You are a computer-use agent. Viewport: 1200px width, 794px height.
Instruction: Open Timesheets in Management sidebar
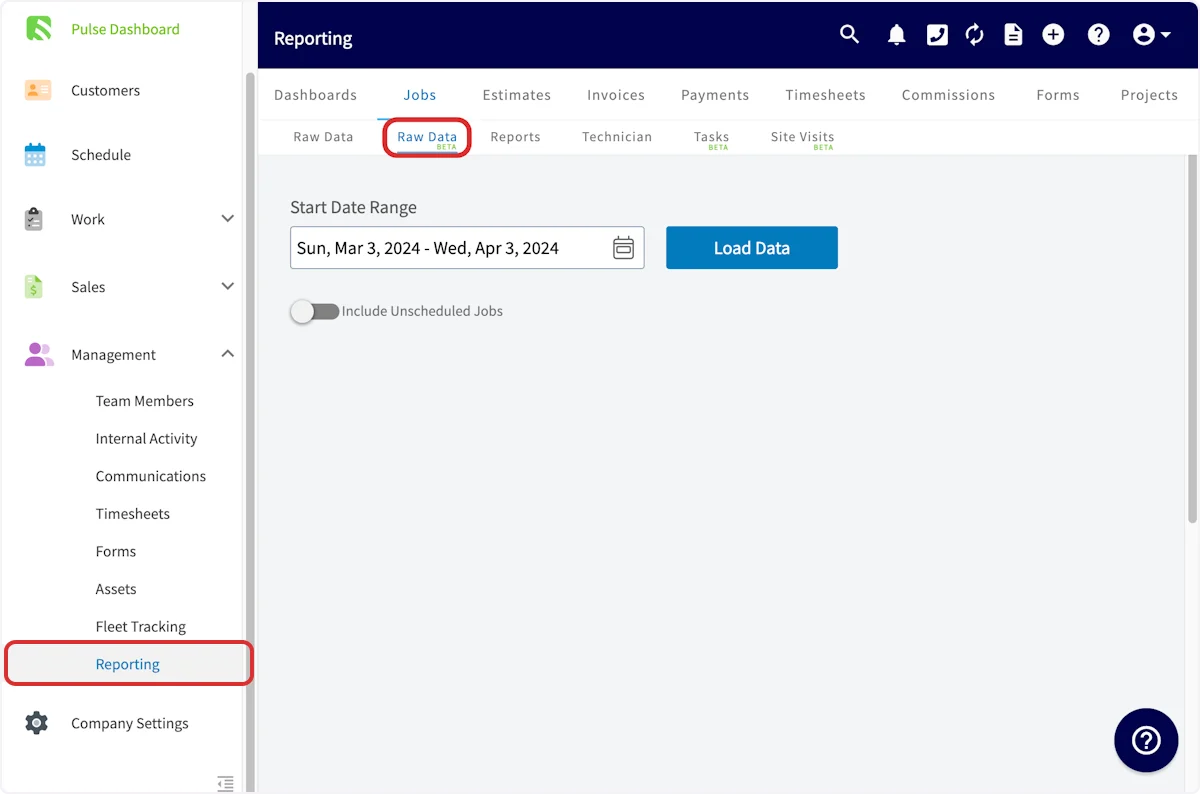[133, 514]
